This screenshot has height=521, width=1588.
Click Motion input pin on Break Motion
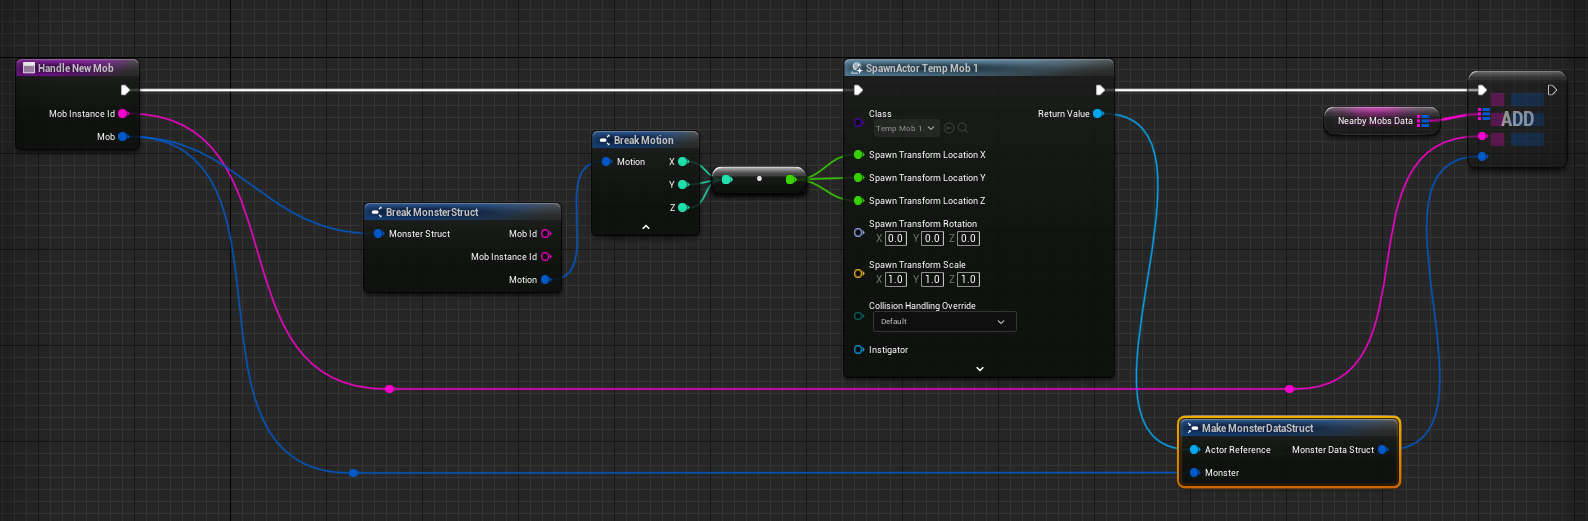tap(607, 162)
